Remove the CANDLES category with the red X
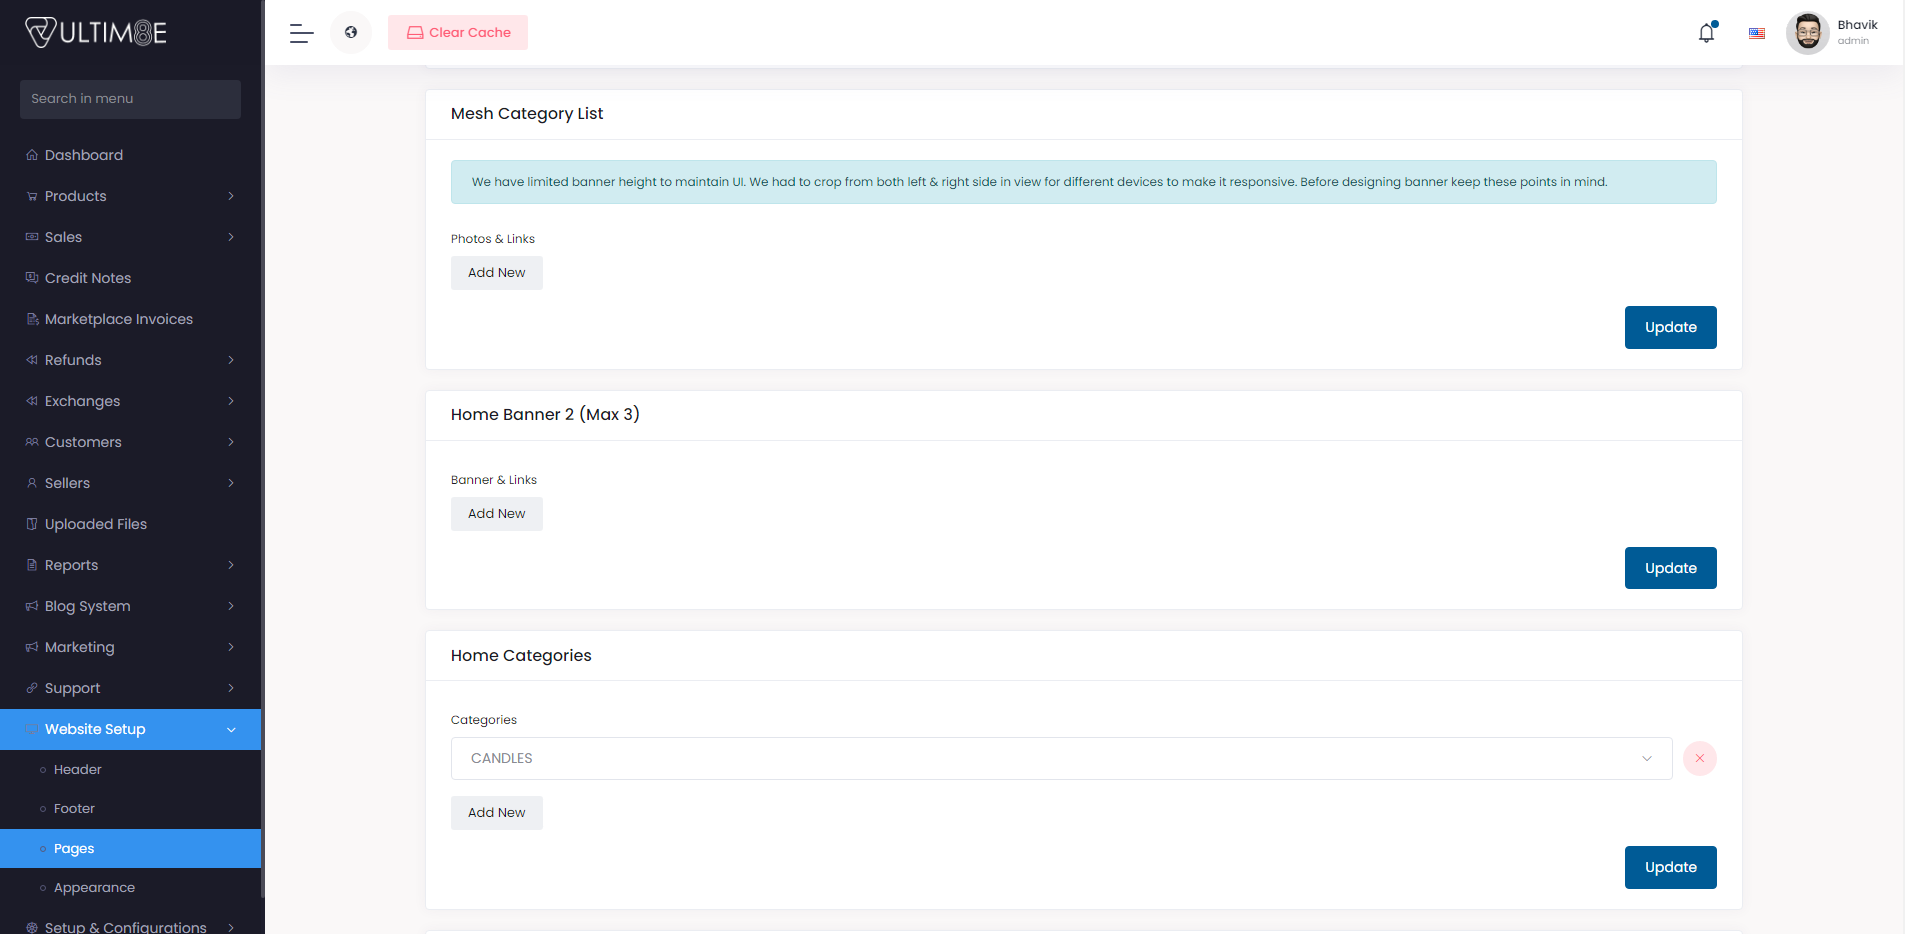The height and width of the screenshot is (934, 1905). pyautogui.click(x=1699, y=758)
